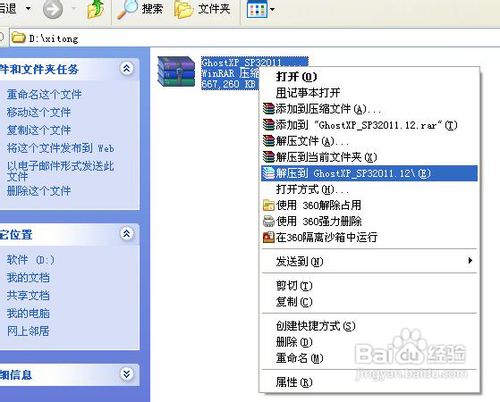Screen dimensions: 500x402
Task: Click 复制这个文件 task link
Action: point(39,130)
